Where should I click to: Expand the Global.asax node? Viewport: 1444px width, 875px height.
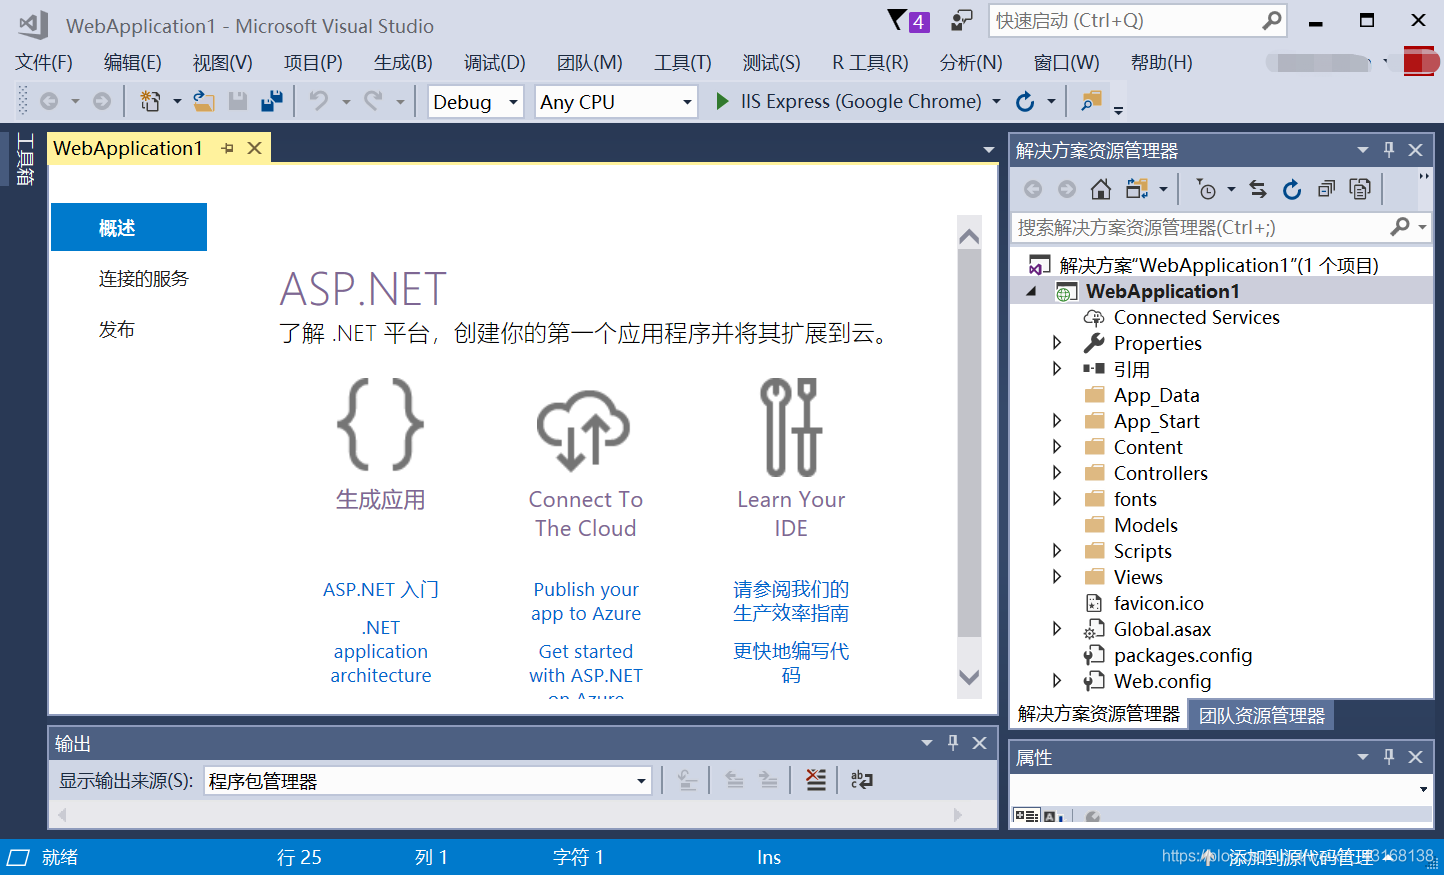coord(1057,629)
